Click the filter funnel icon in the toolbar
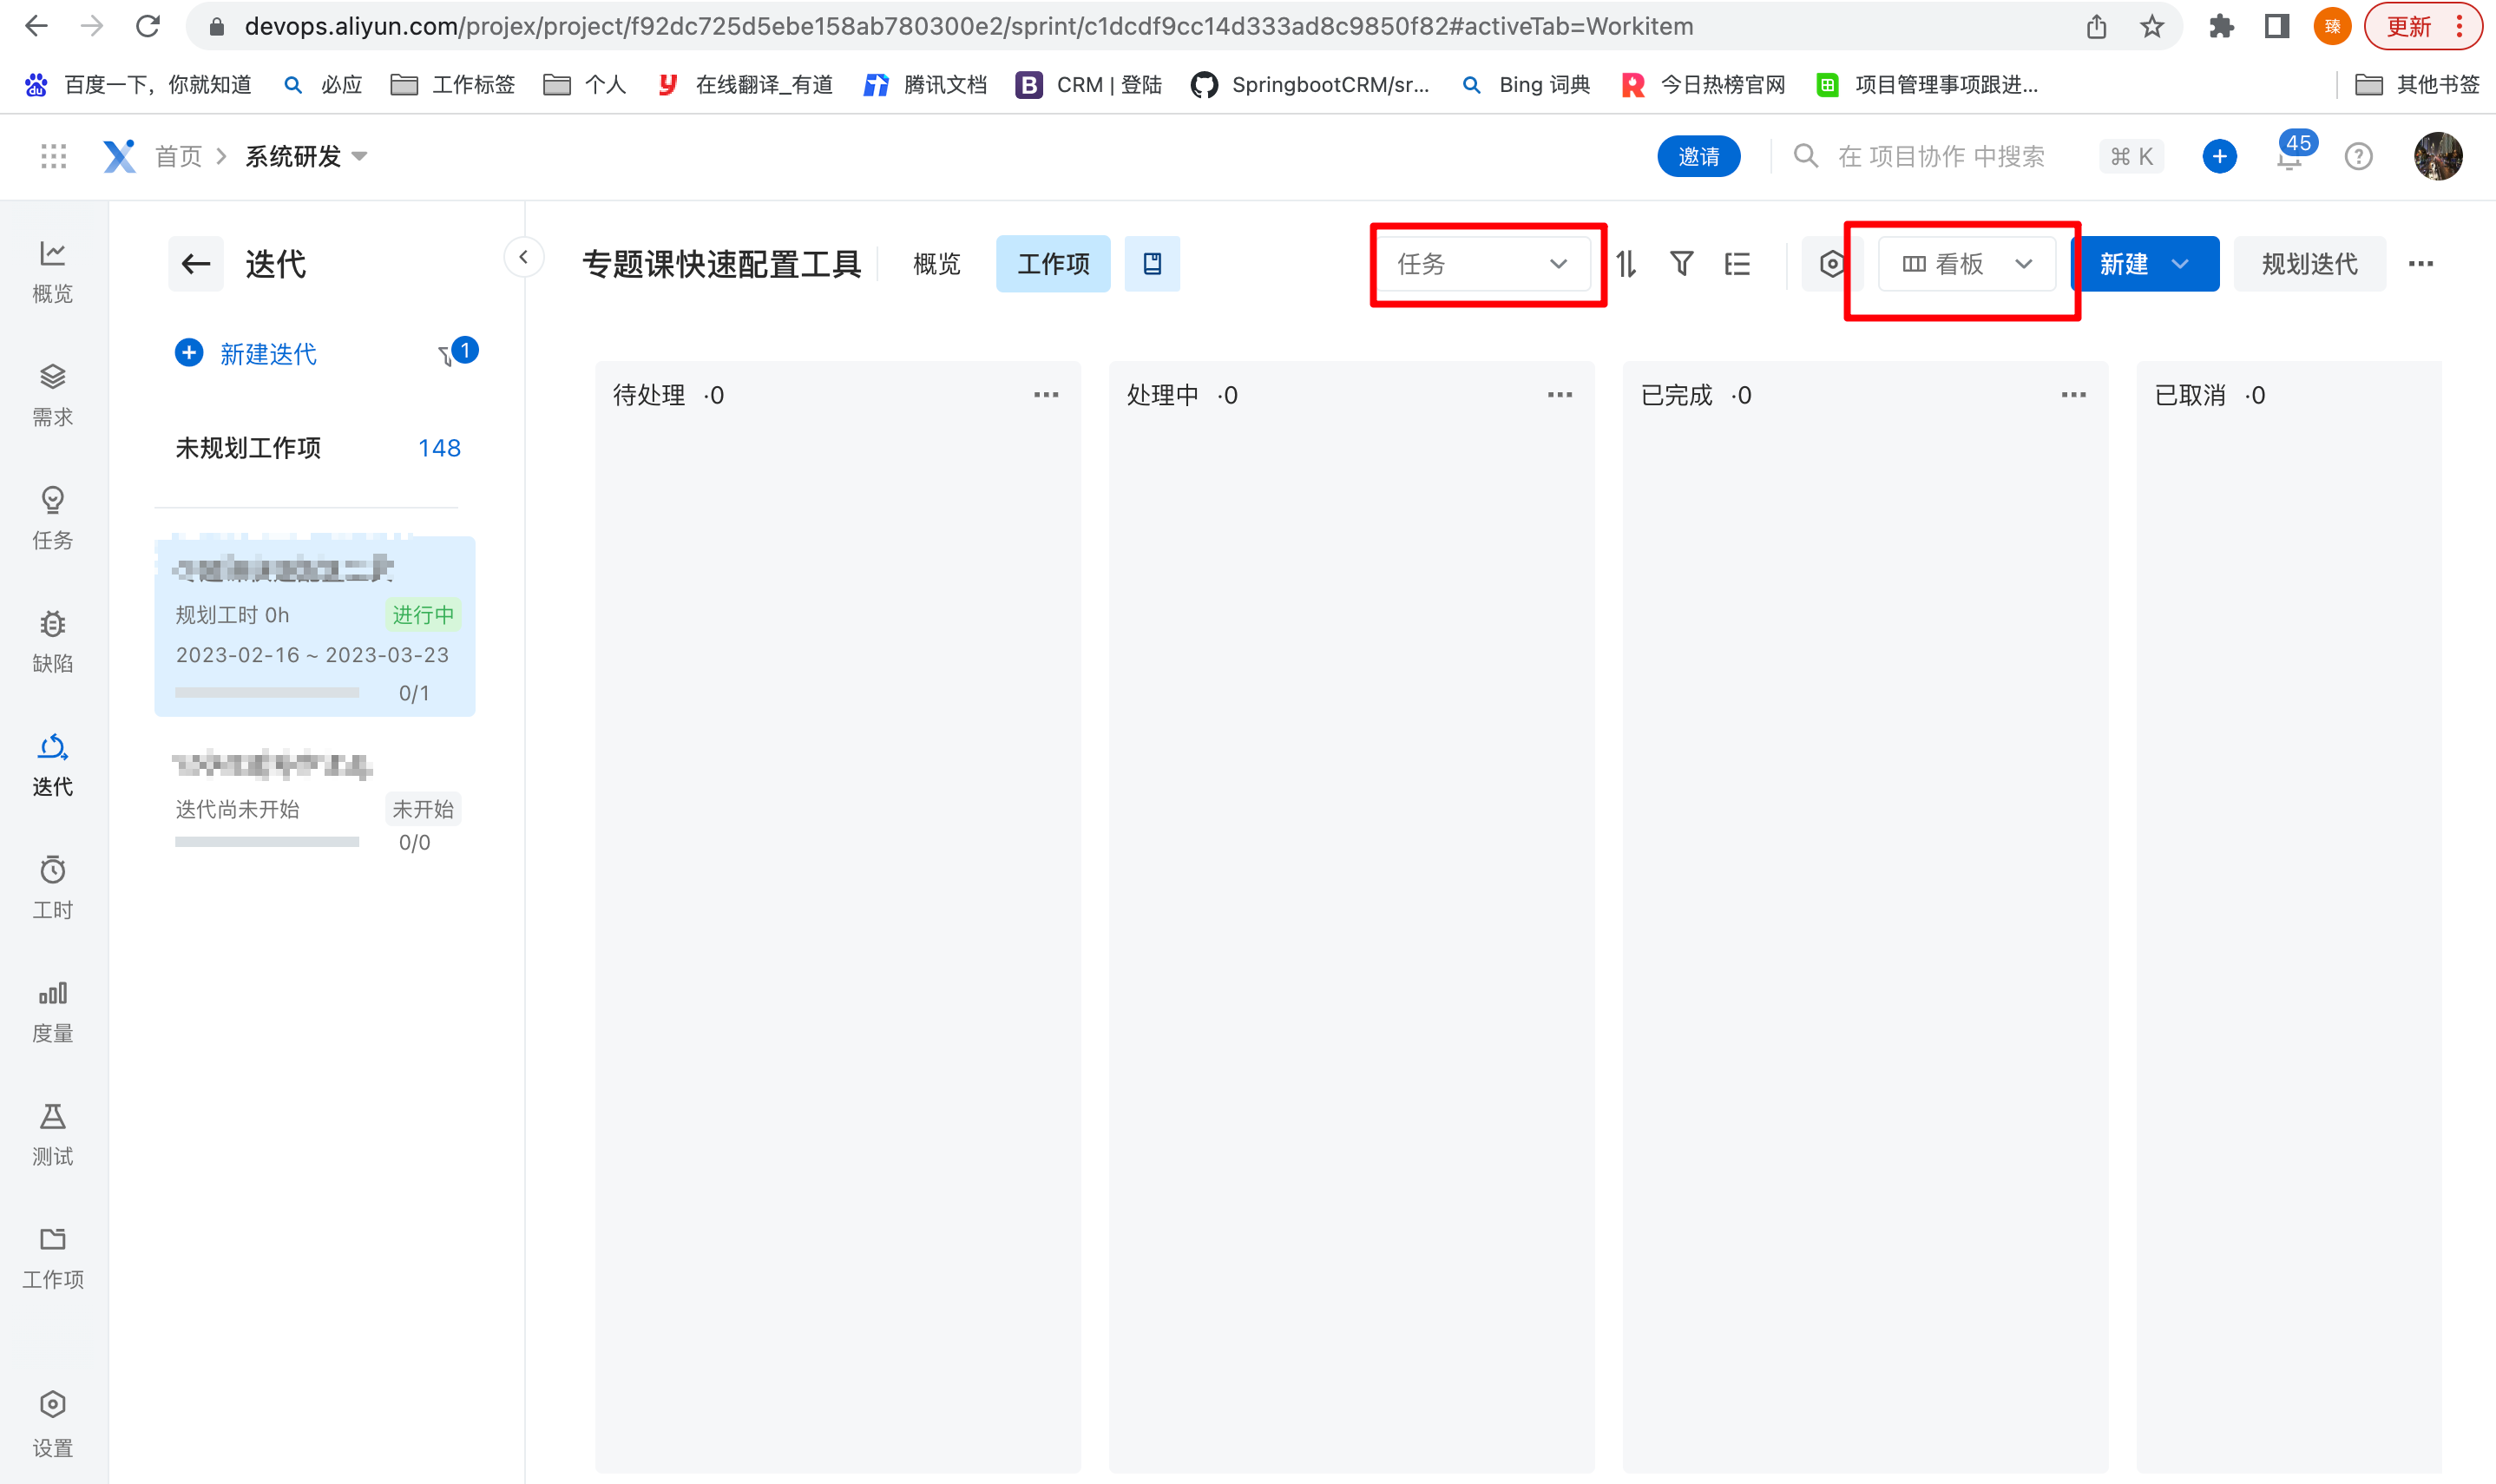This screenshot has height=1484, width=2496. pos(1681,264)
